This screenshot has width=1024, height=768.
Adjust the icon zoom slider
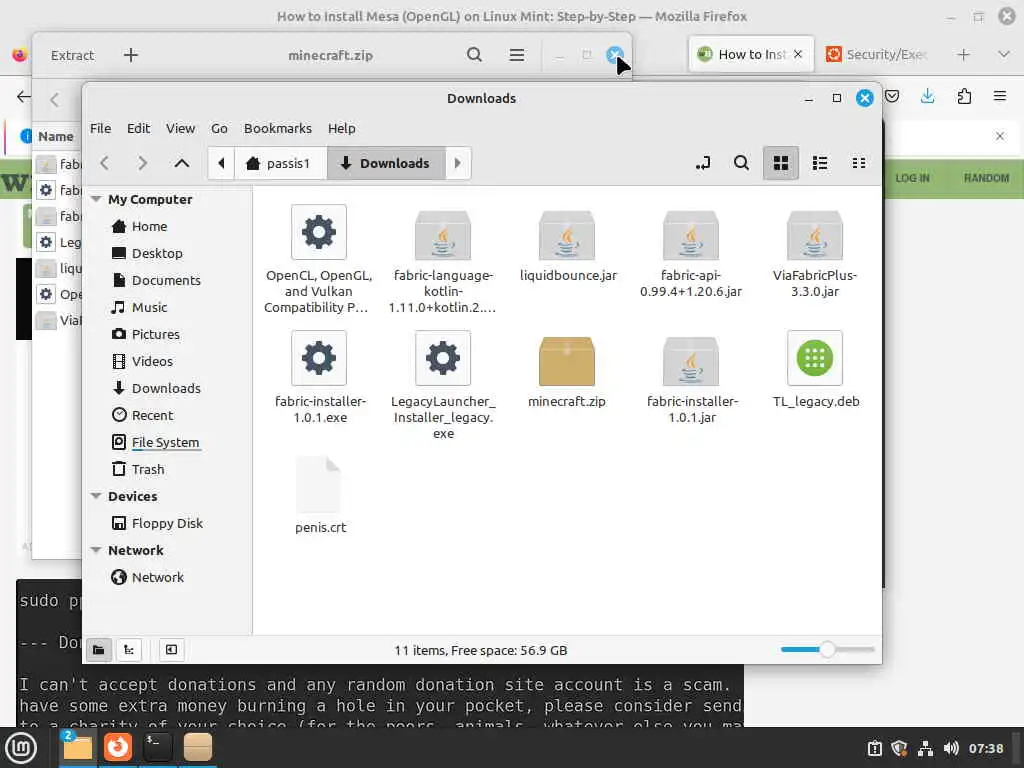827,650
